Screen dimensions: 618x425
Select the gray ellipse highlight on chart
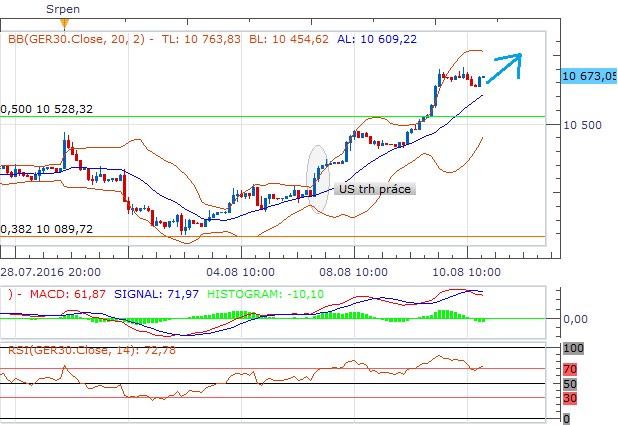[318, 178]
